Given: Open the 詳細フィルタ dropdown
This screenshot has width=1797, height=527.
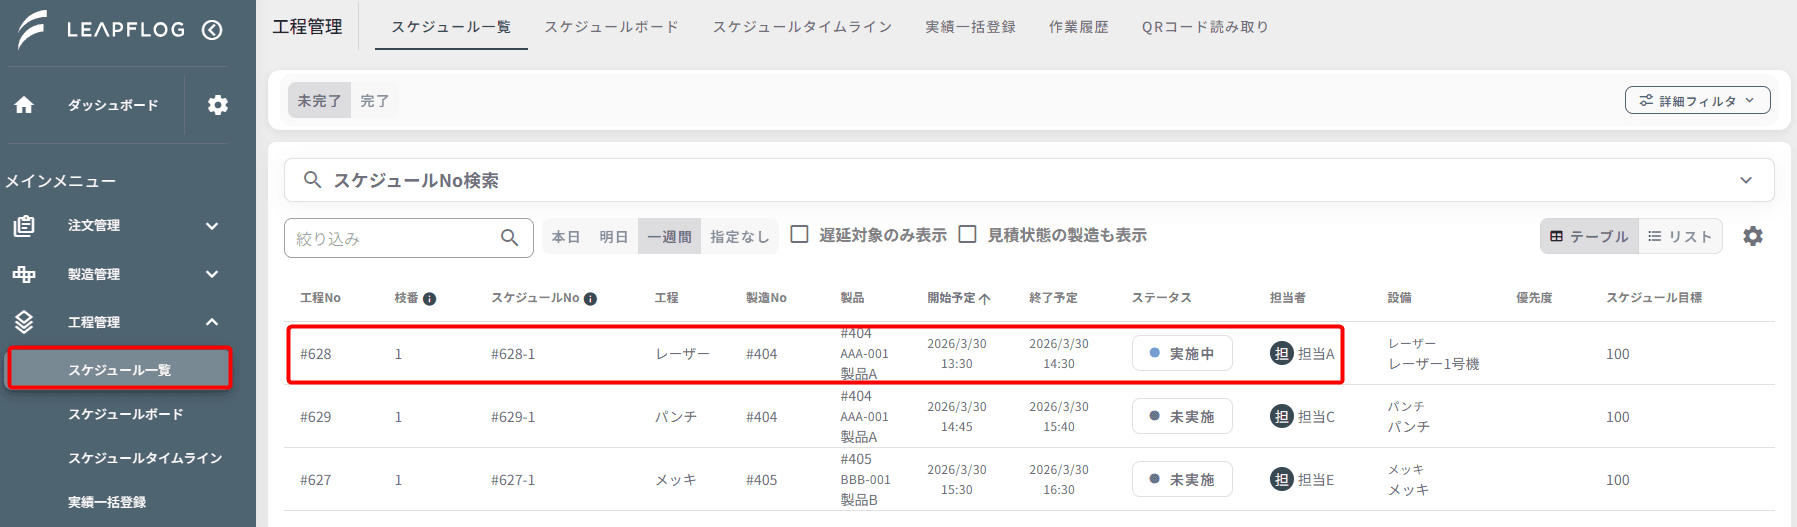Looking at the screenshot, I should point(1697,100).
